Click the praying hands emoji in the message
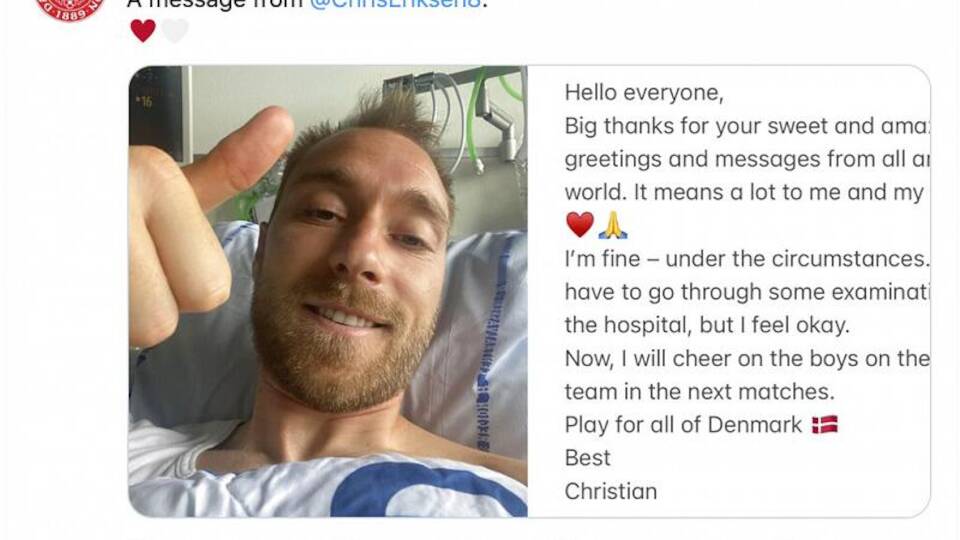 click(613, 225)
